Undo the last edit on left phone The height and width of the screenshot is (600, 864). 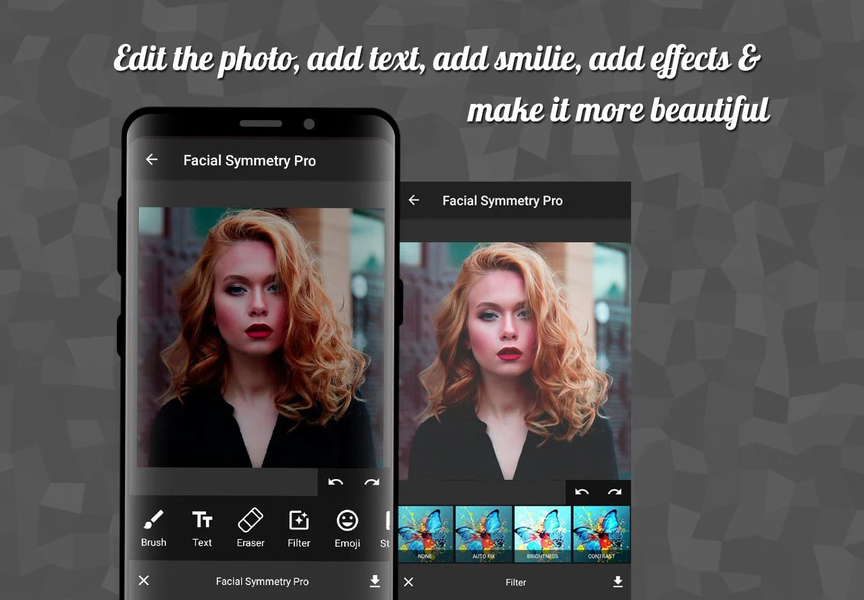pyautogui.click(x=337, y=483)
